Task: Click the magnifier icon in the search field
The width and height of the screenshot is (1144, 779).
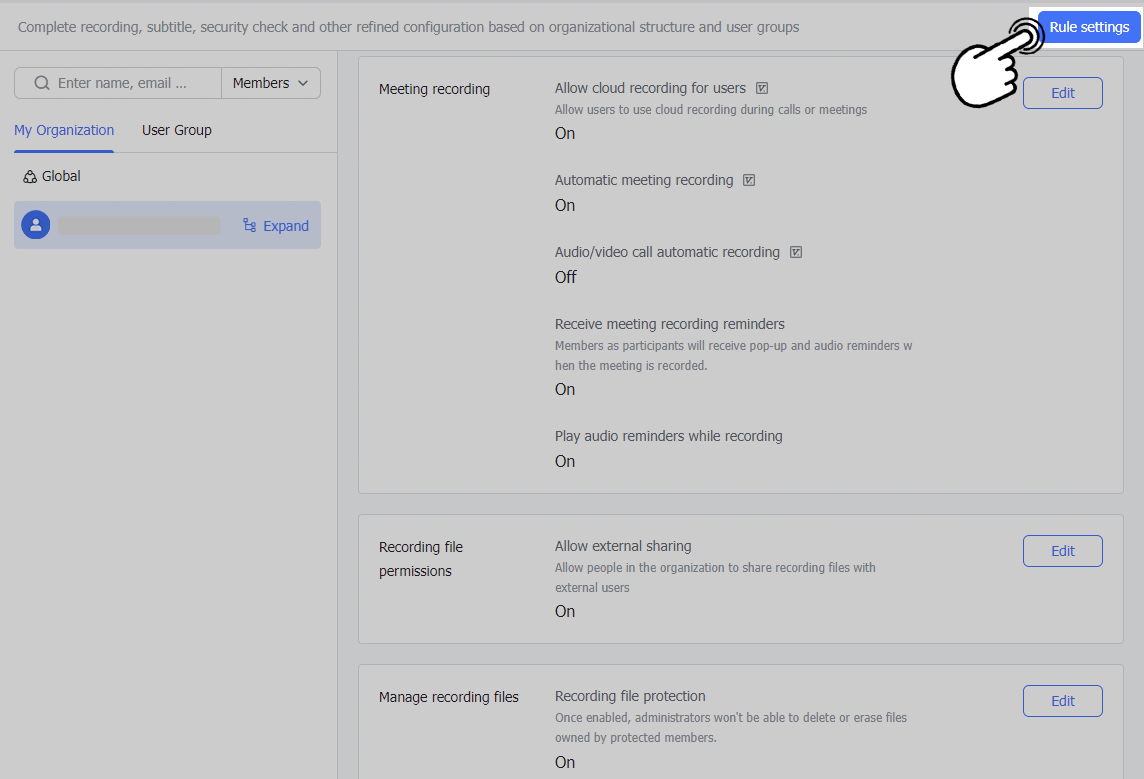Action: (x=41, y=83)
